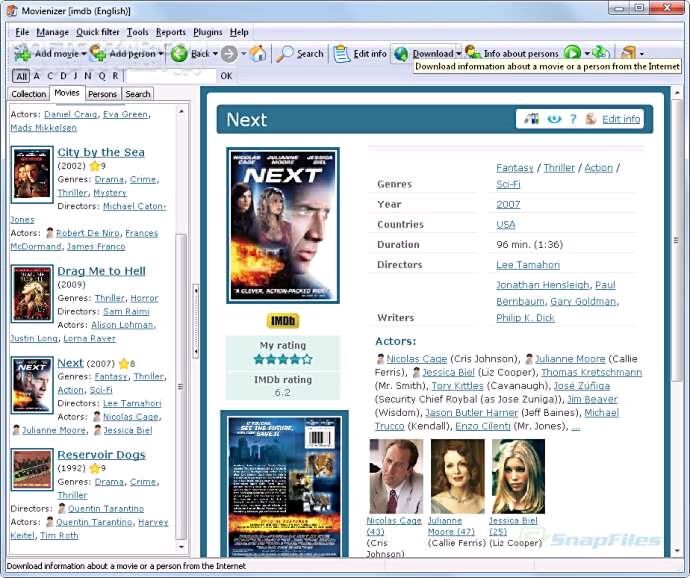Toggle letter filter N

point(88,76)
